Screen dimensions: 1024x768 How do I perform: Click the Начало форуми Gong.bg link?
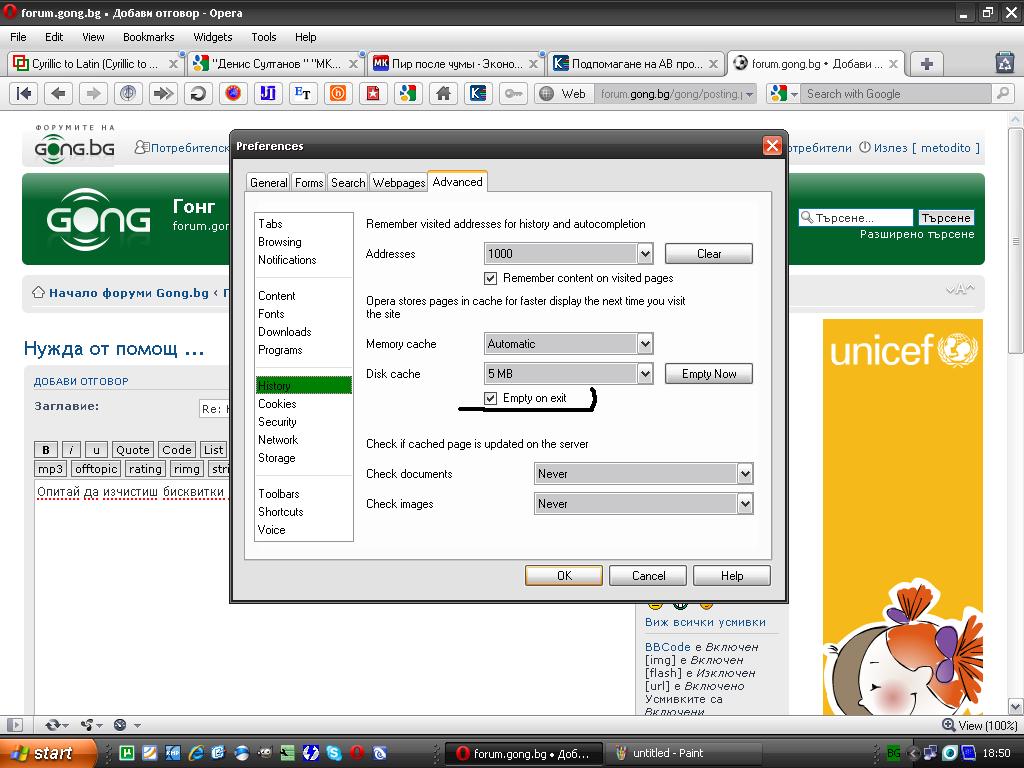click(x=129, y=293)
